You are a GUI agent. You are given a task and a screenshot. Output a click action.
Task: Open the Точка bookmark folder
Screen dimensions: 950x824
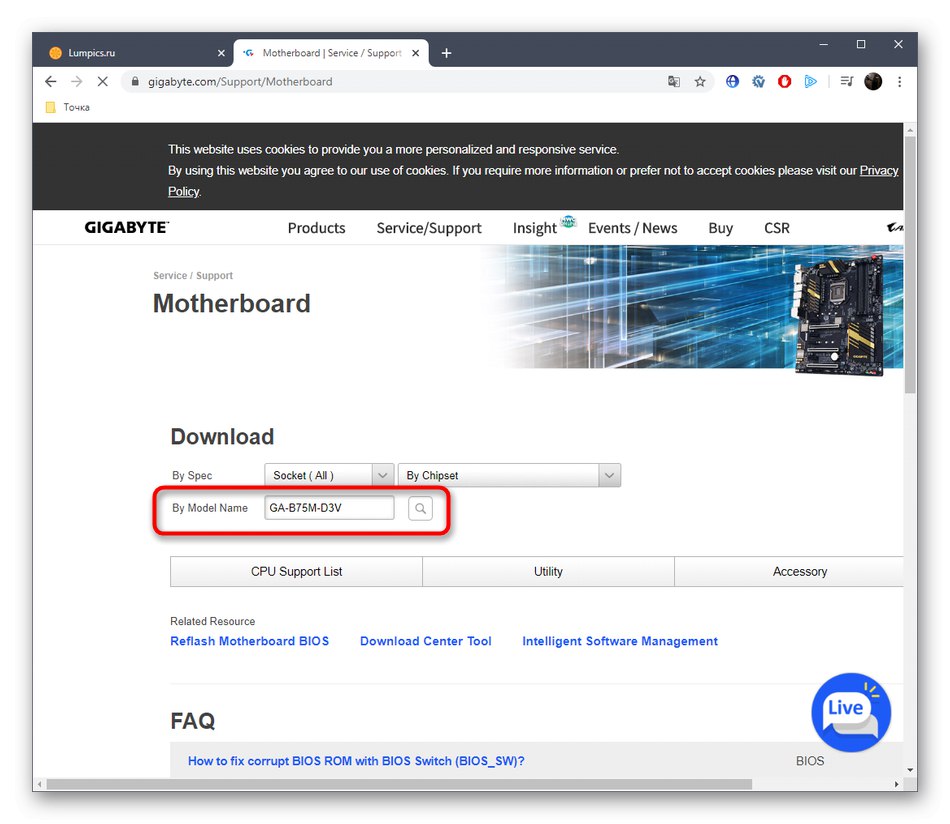pos(68,107)
